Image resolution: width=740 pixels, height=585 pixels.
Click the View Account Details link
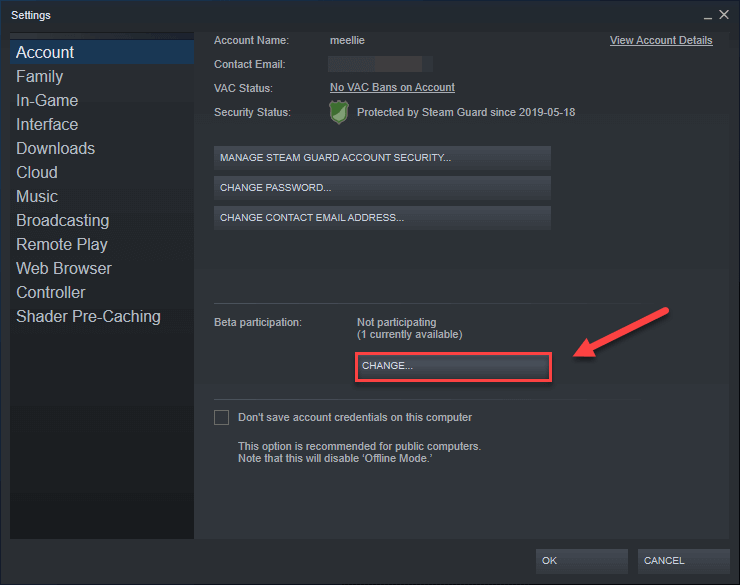[x=661, y=41]
